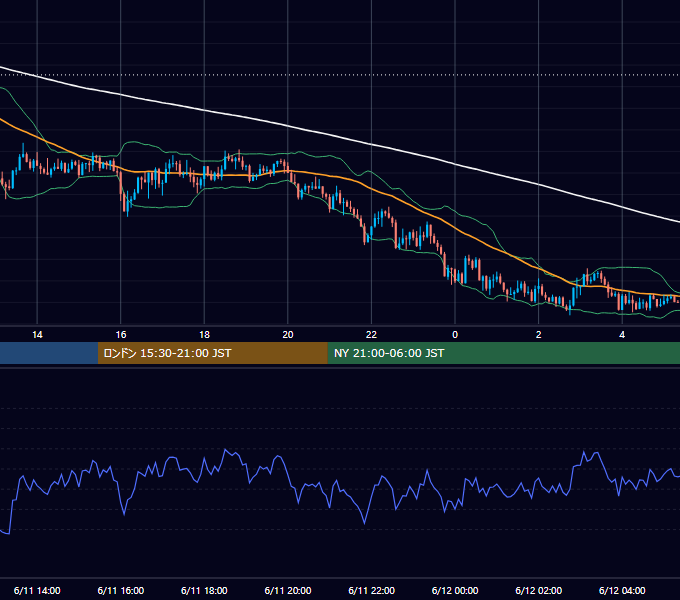Click the 6/12 04:00 date label
The width and height of the screenshot is (680, 600).
622,590
